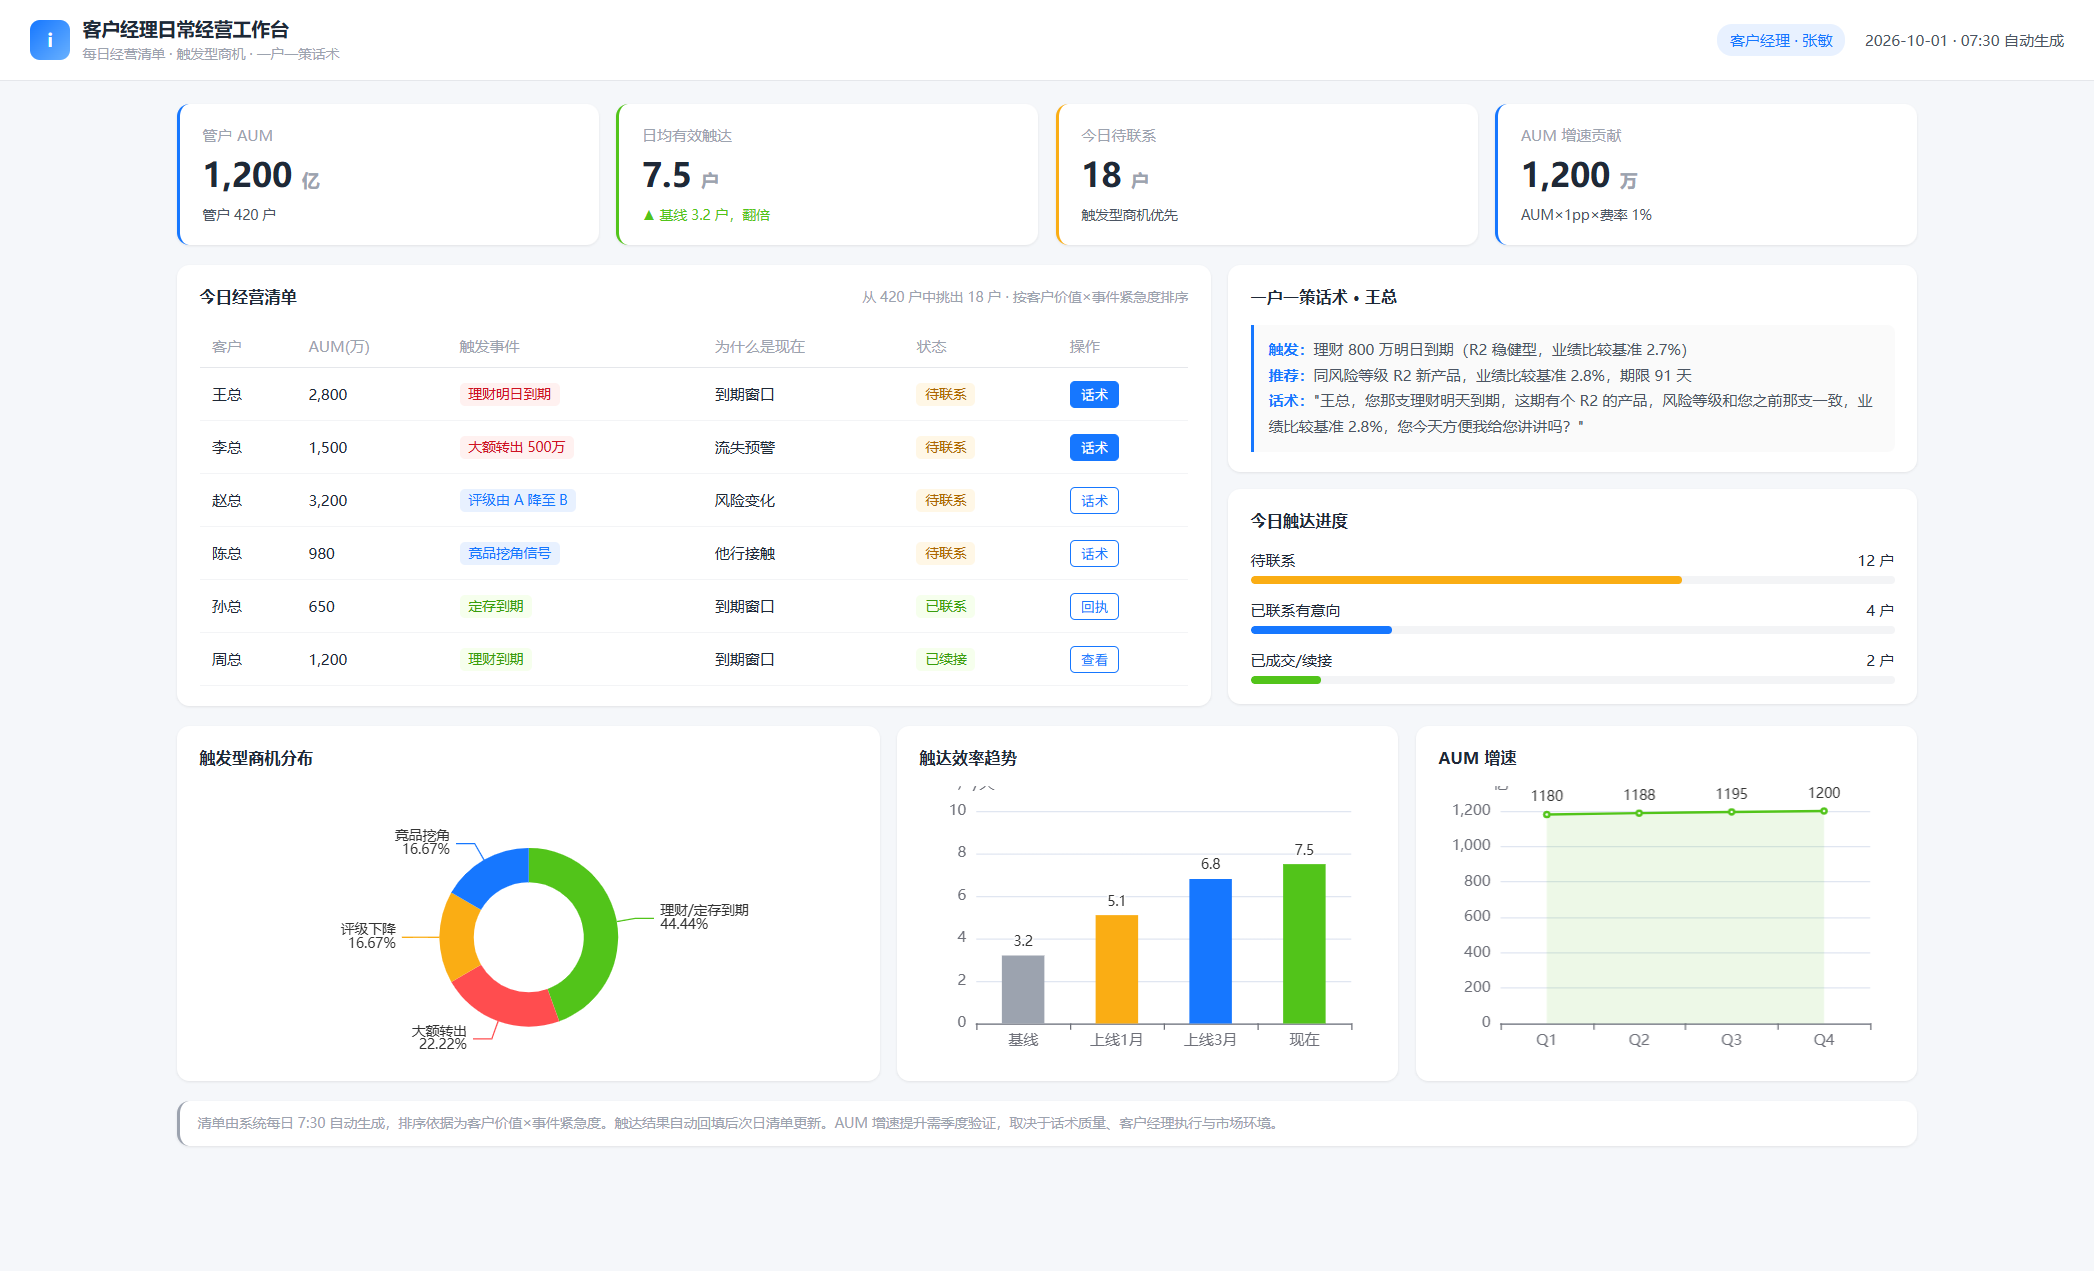Screen dimensions: 2094x1271
Task: Click the 定存到期 tag
Action: tap(495, 607)
